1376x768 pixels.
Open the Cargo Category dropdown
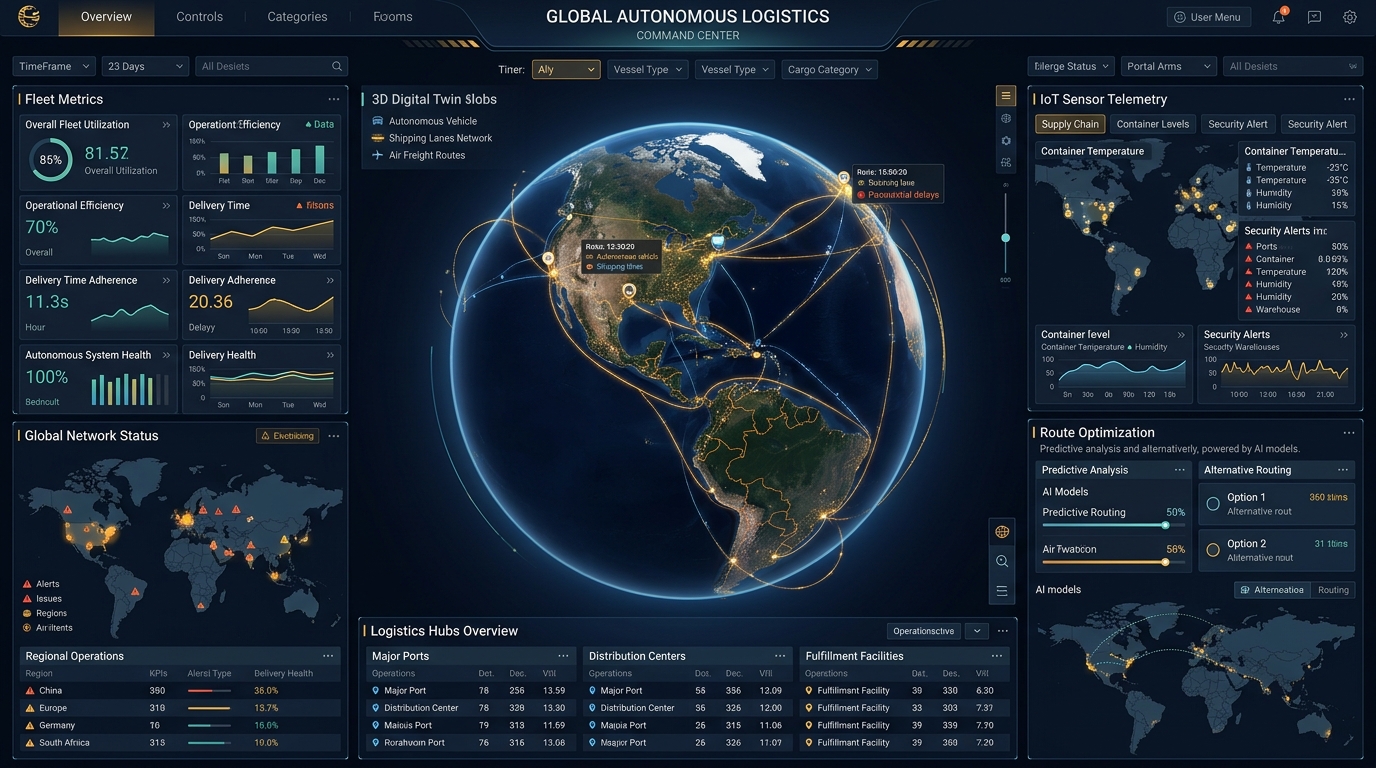point(829,69)
